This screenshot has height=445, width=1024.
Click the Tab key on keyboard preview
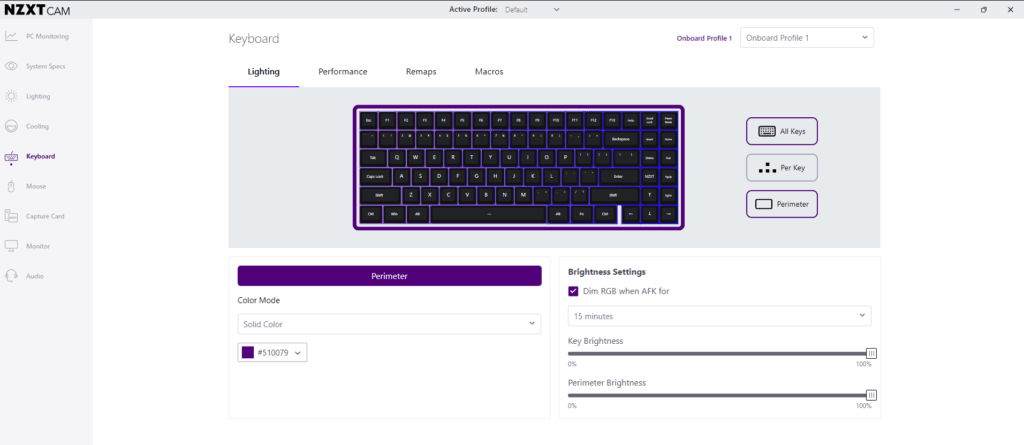[373, 158]
